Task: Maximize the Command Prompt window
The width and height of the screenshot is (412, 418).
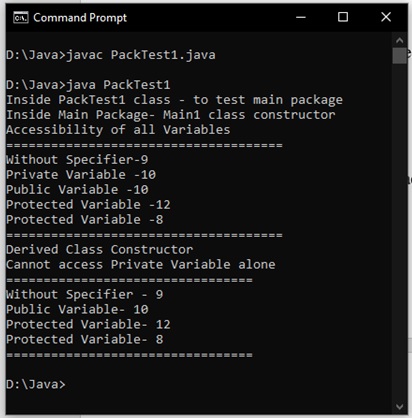Action: pyautogui.click(x=343, y=17)
